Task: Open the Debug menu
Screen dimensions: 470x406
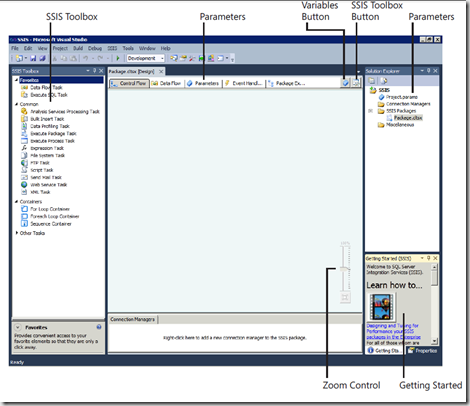Action: [95, 48]
